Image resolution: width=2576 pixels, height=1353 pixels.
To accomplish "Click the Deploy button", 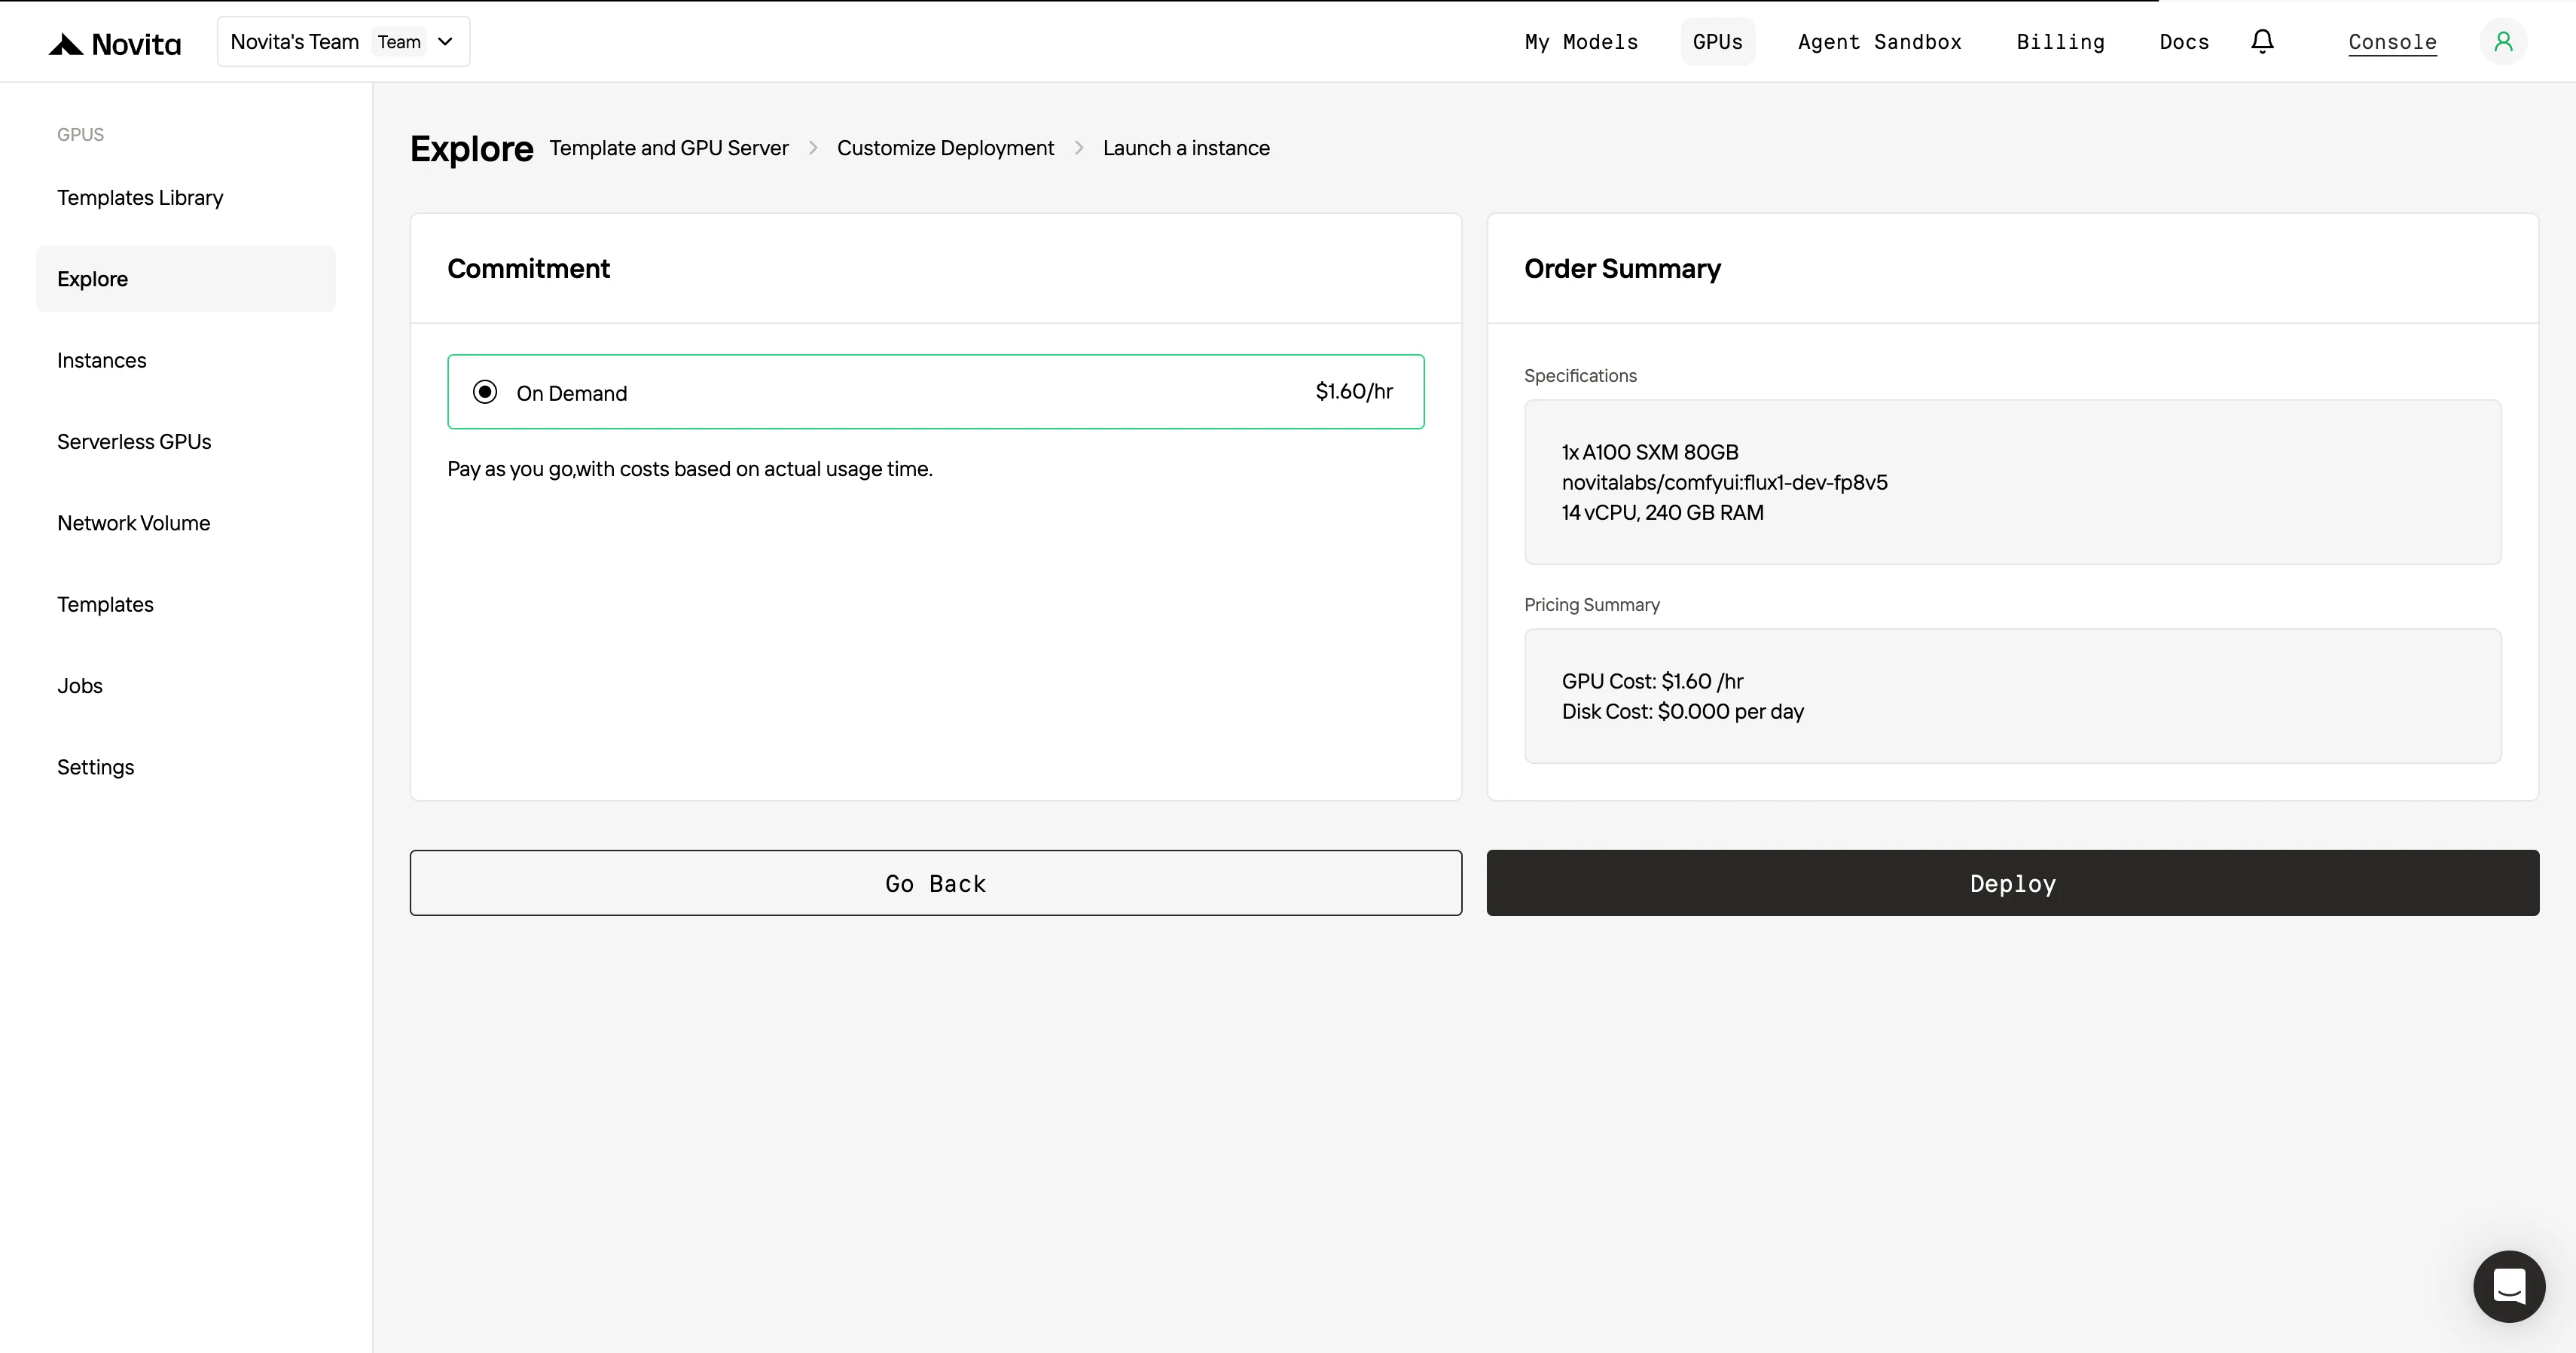I will pyautogui.click(x=2012, y=883).
